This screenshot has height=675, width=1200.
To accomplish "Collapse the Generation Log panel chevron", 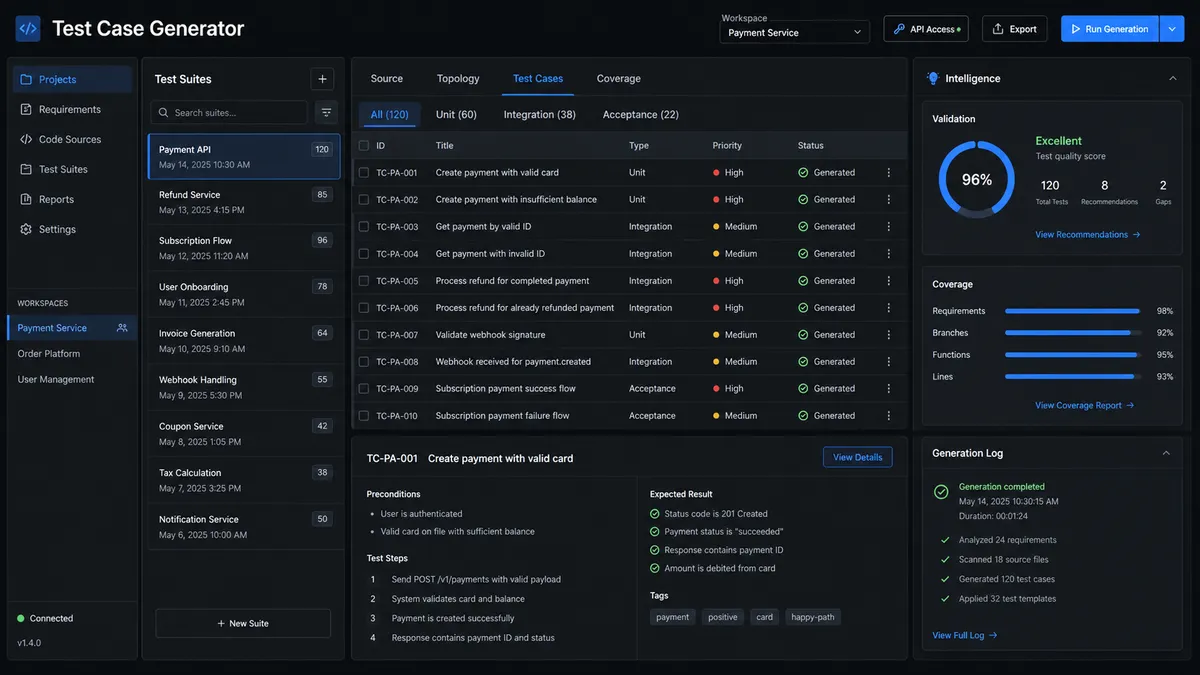I will [1165, 453].
